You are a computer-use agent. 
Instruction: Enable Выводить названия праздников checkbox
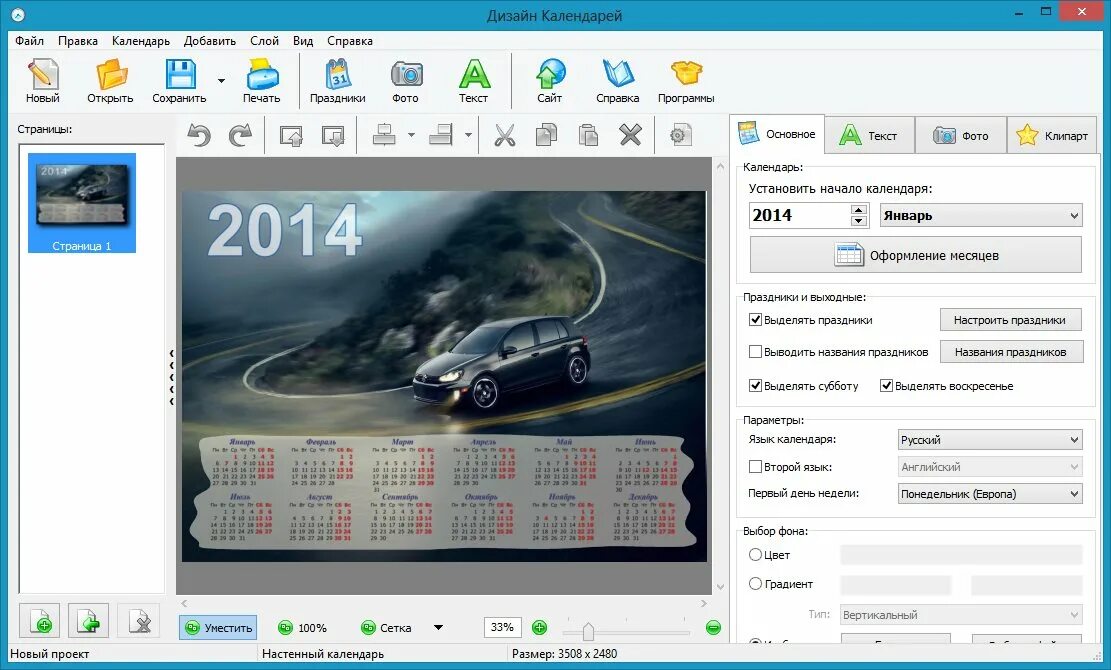[x=755, y=351]
